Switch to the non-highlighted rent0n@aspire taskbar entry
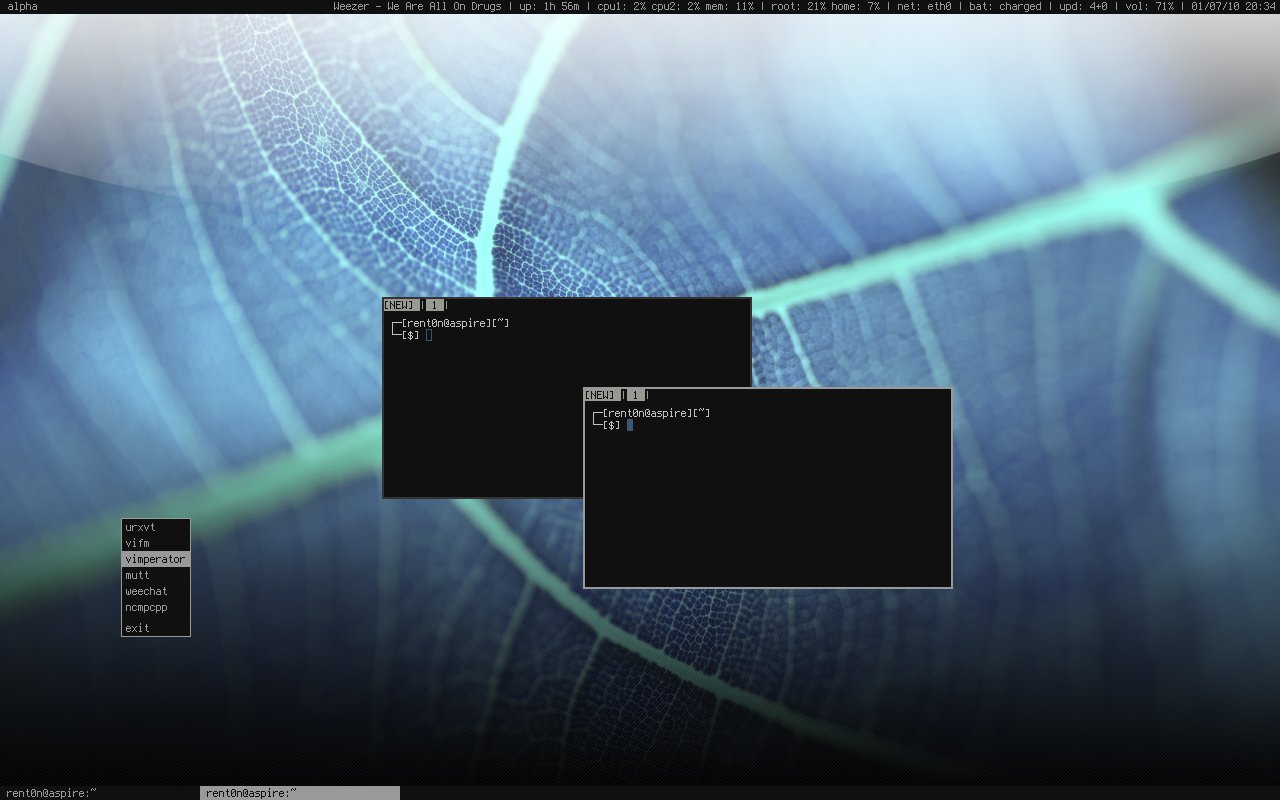The width and height of the screenshot is (1280, 800). (x=100, y=793)
